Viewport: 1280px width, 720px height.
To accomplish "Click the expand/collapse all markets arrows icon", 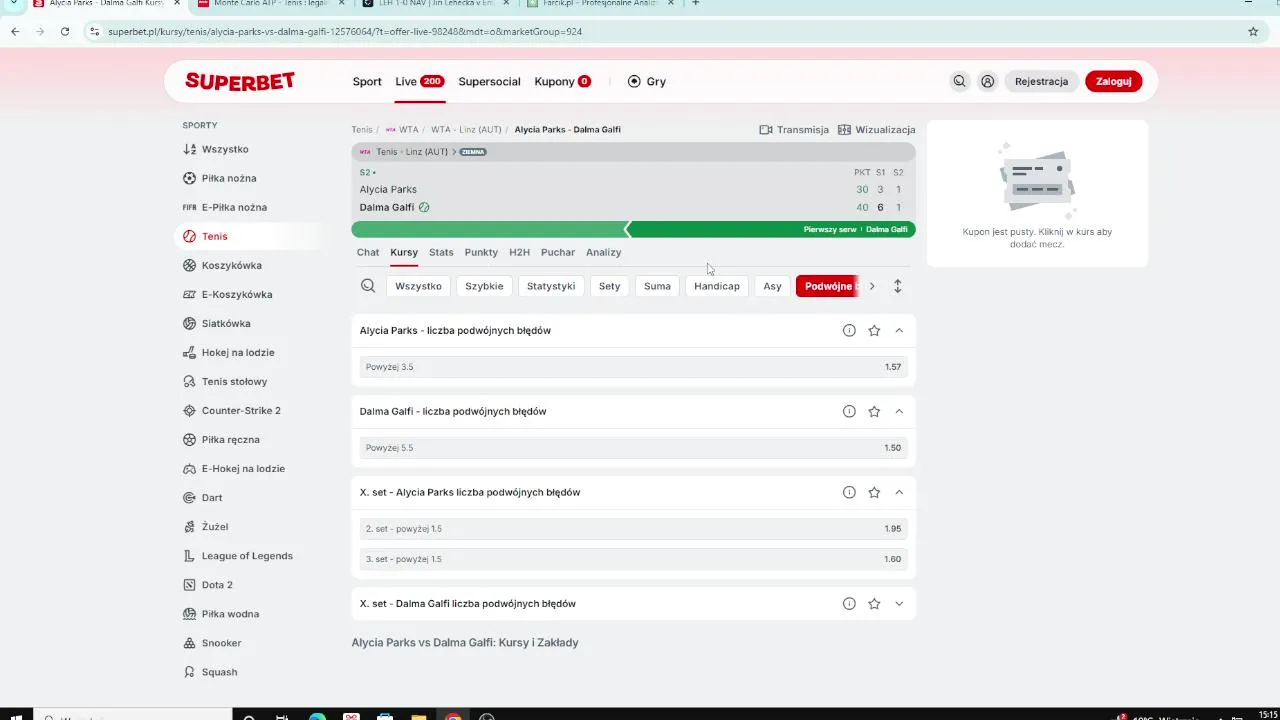I will (897, 286).
